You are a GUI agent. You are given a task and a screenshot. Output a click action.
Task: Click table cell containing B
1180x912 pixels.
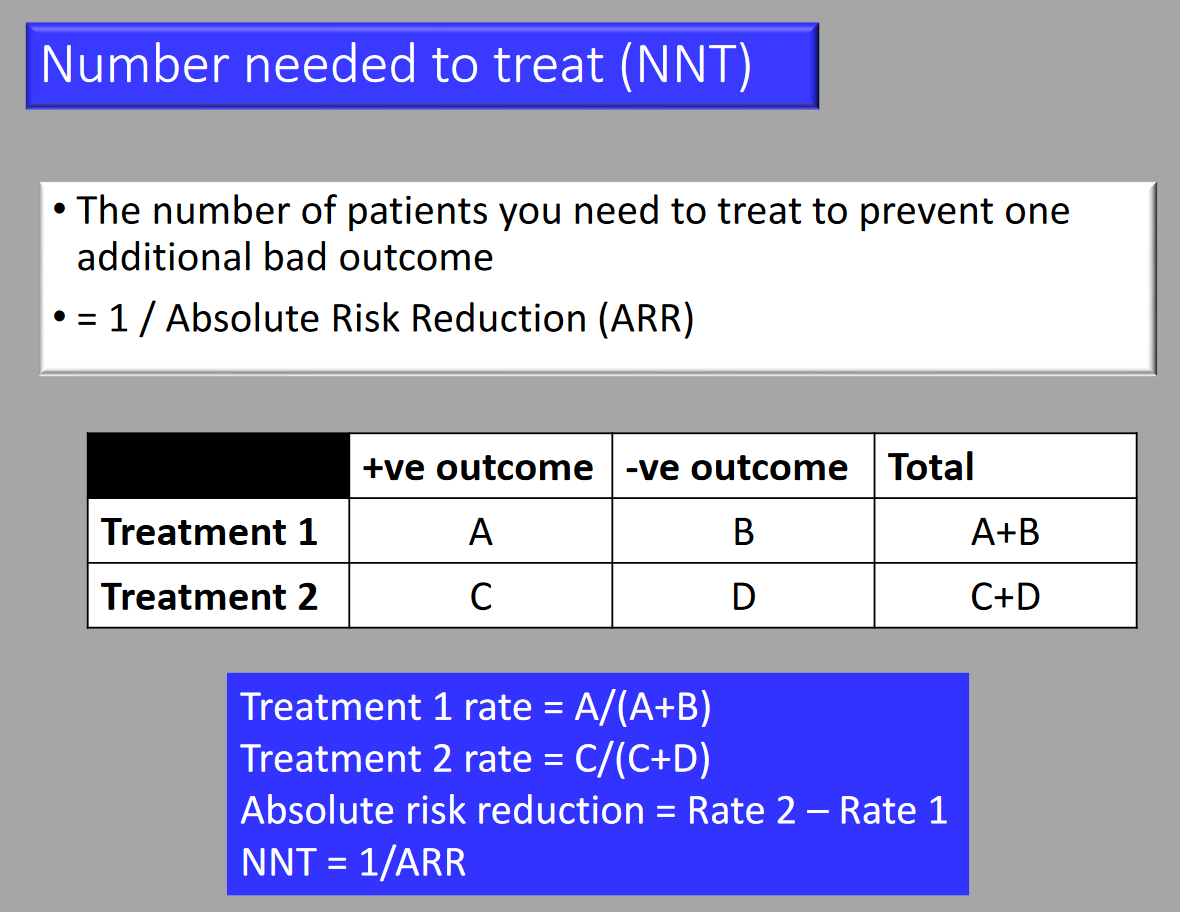click(743, 530)
